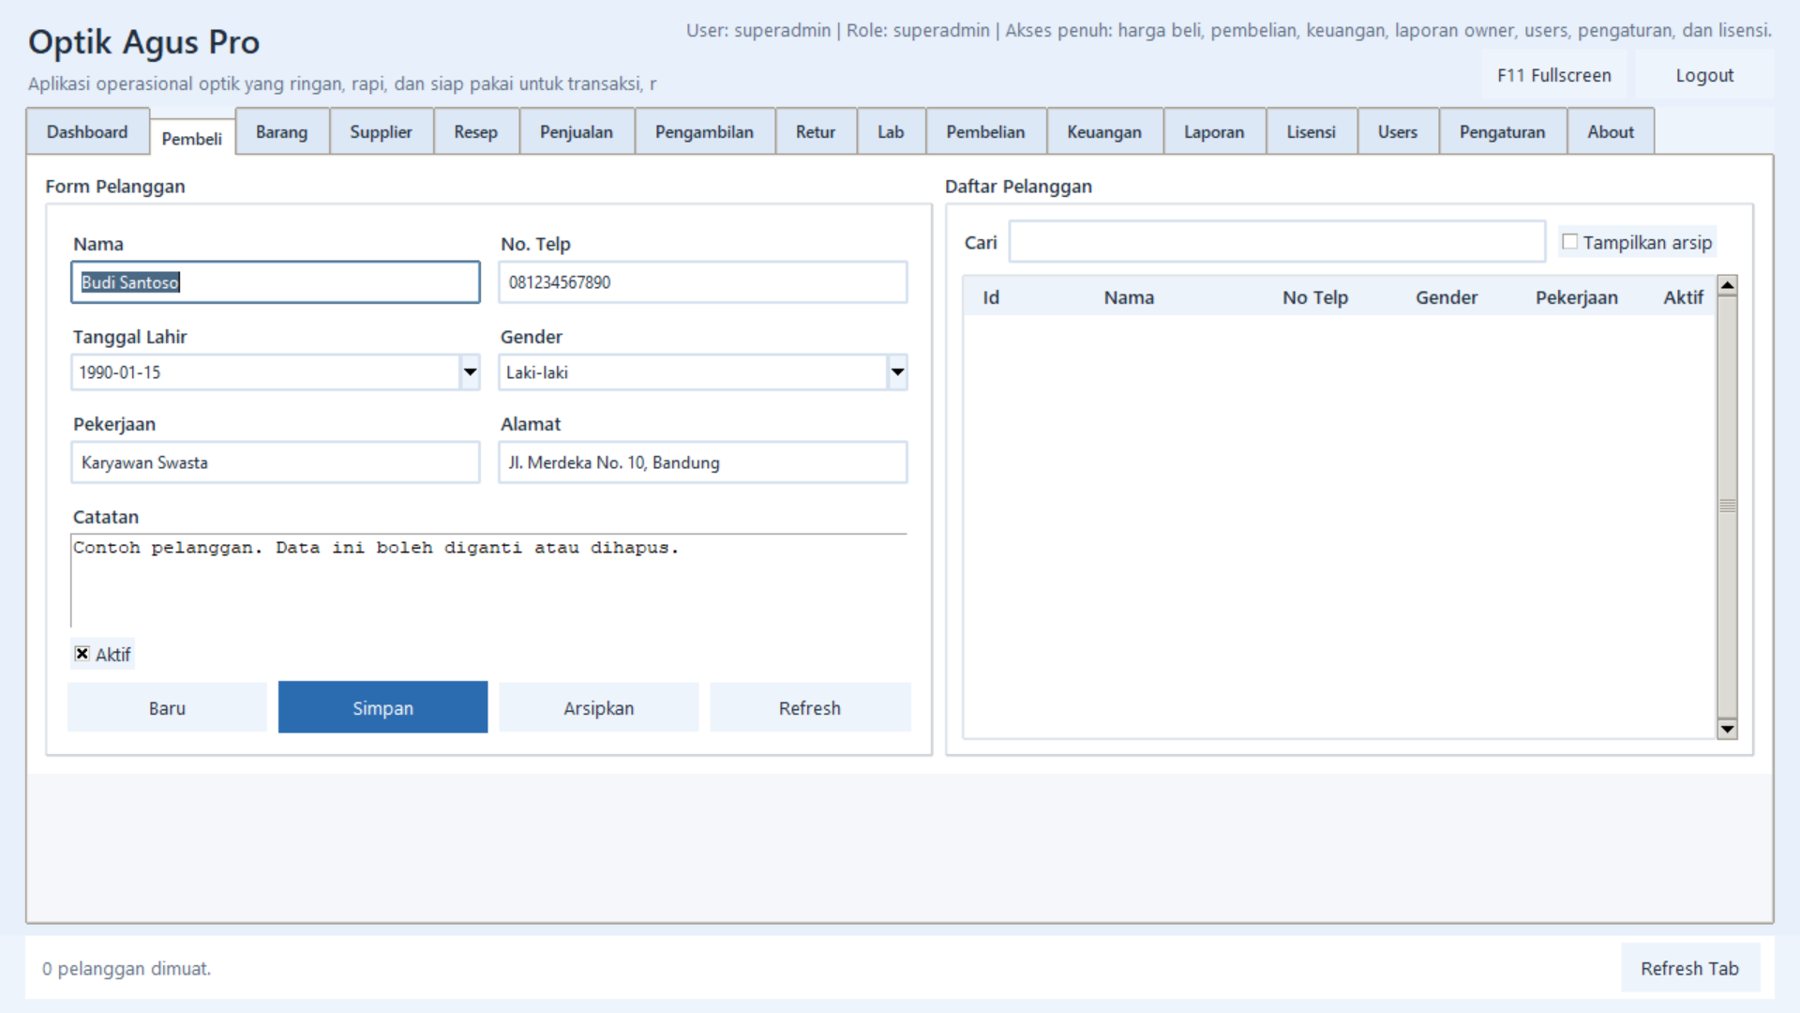Viewport: 1800px width, 1013px height.
Task: Click the Arsipkan button
Action: tap(598, 708)
